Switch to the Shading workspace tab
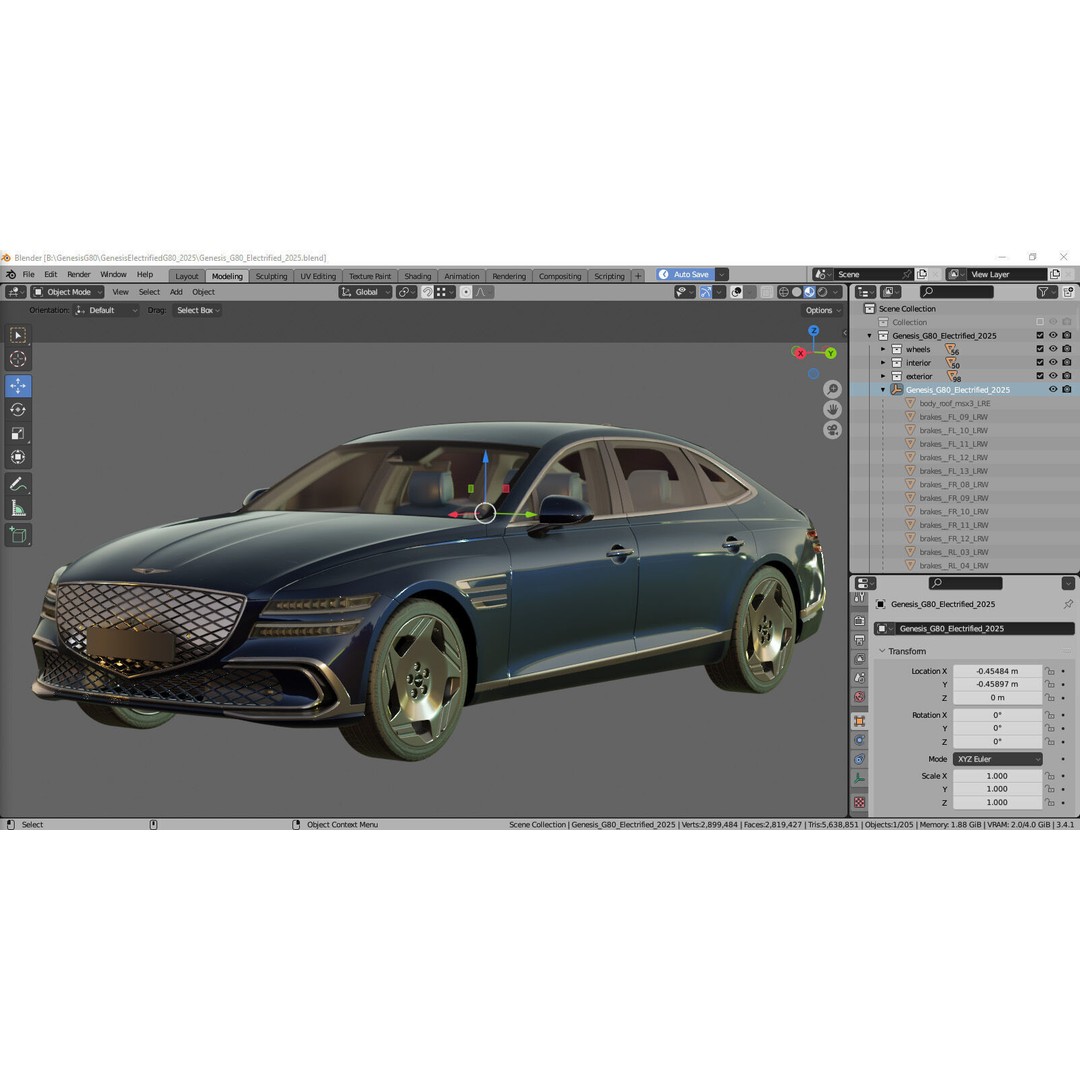The width and height of the screenshot is (1080, 1080). pos(417,276)
